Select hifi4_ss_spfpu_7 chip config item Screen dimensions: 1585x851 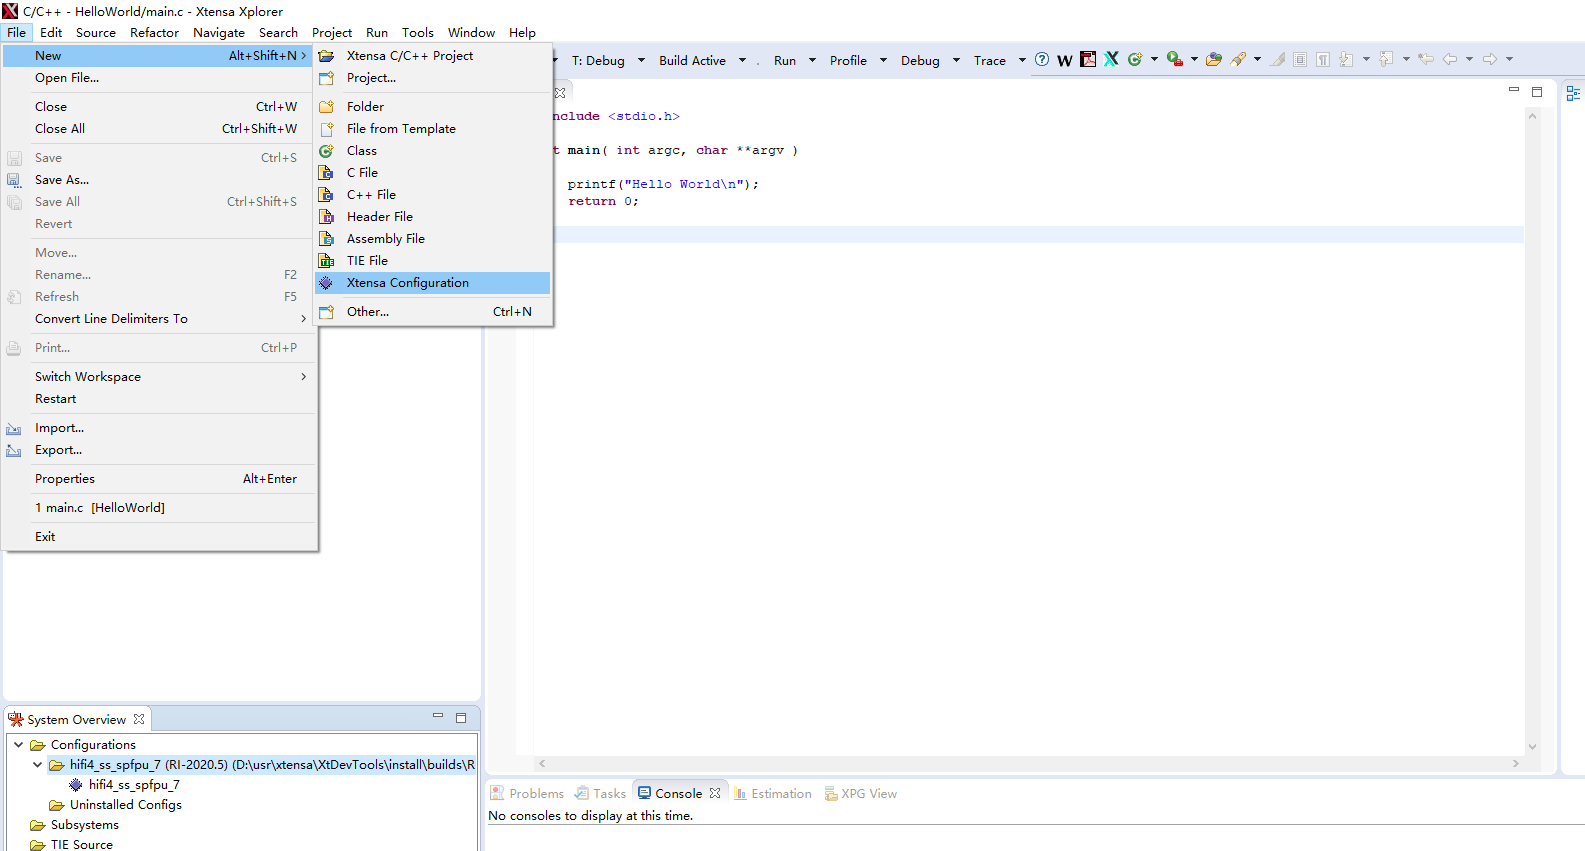click(133, 785)
